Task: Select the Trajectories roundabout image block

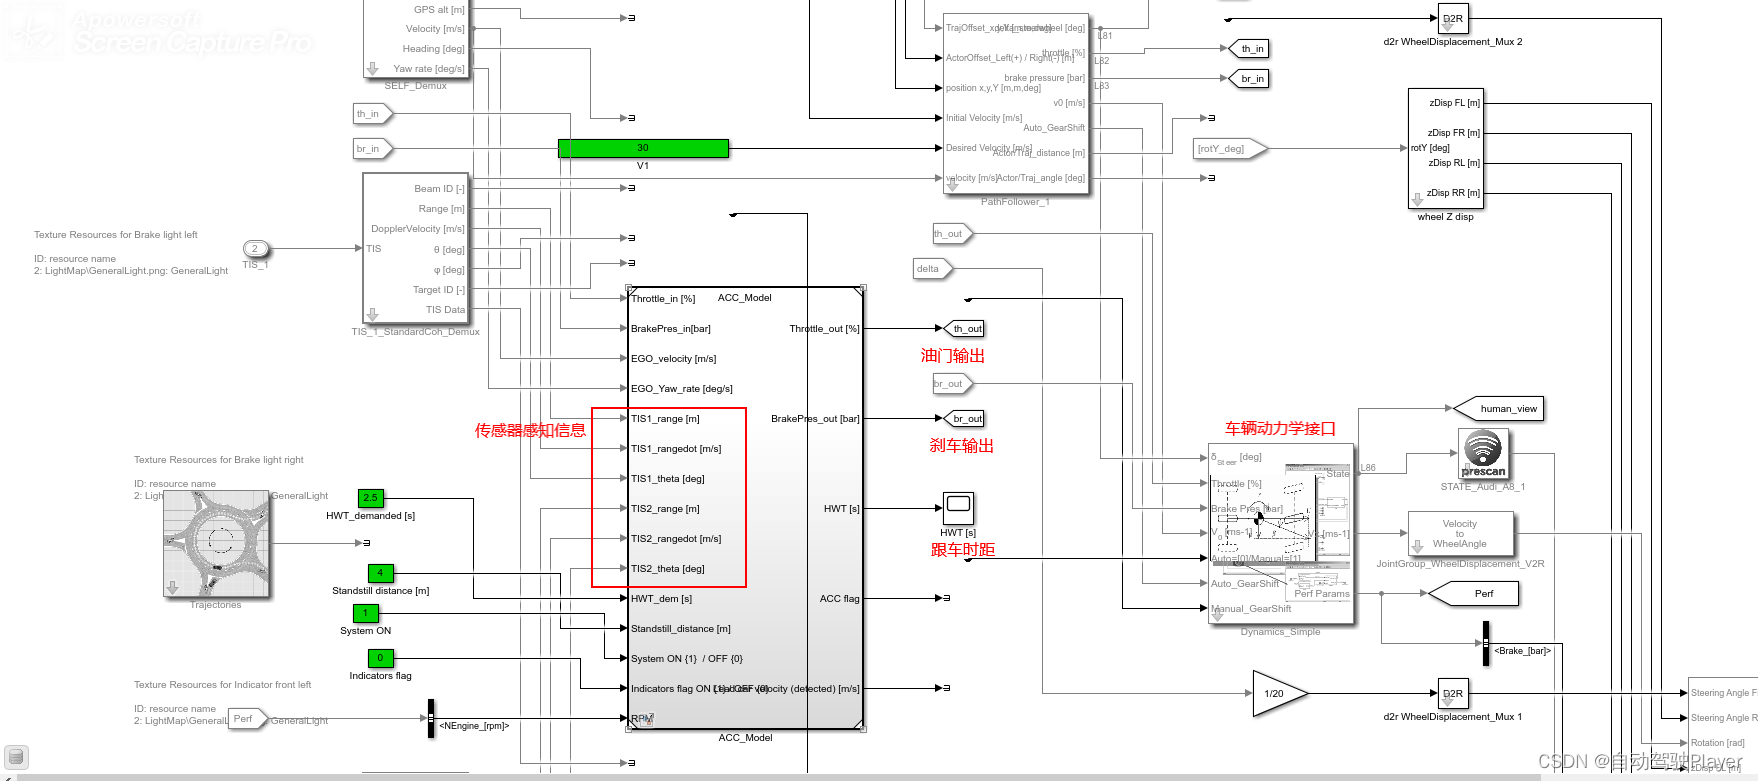Action: [217, 545]
